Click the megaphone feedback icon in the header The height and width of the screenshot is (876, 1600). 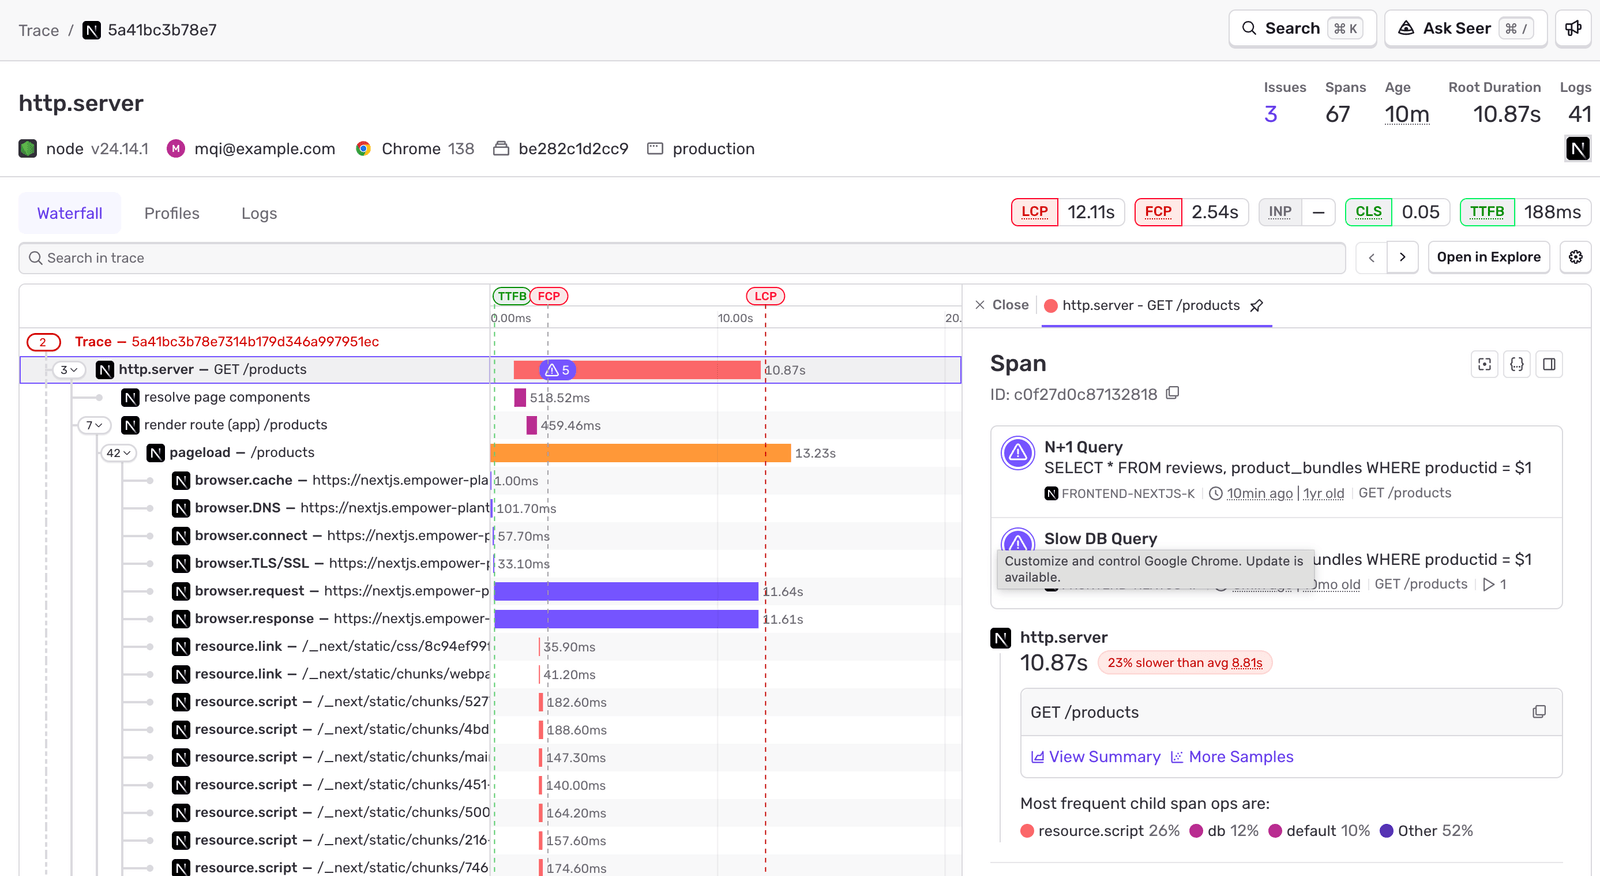click(x=1573, y=28)
